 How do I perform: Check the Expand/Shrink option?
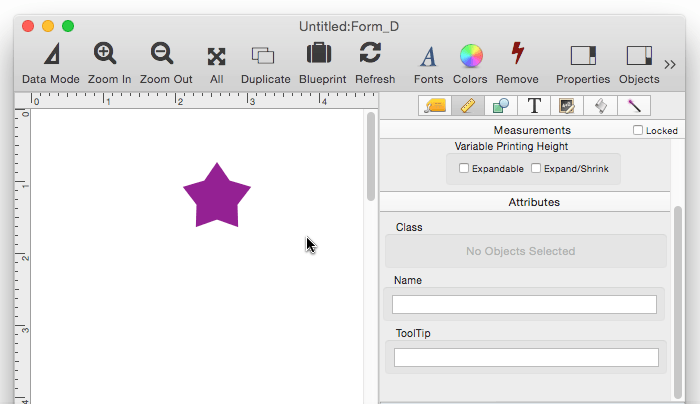tap(536, 168)
